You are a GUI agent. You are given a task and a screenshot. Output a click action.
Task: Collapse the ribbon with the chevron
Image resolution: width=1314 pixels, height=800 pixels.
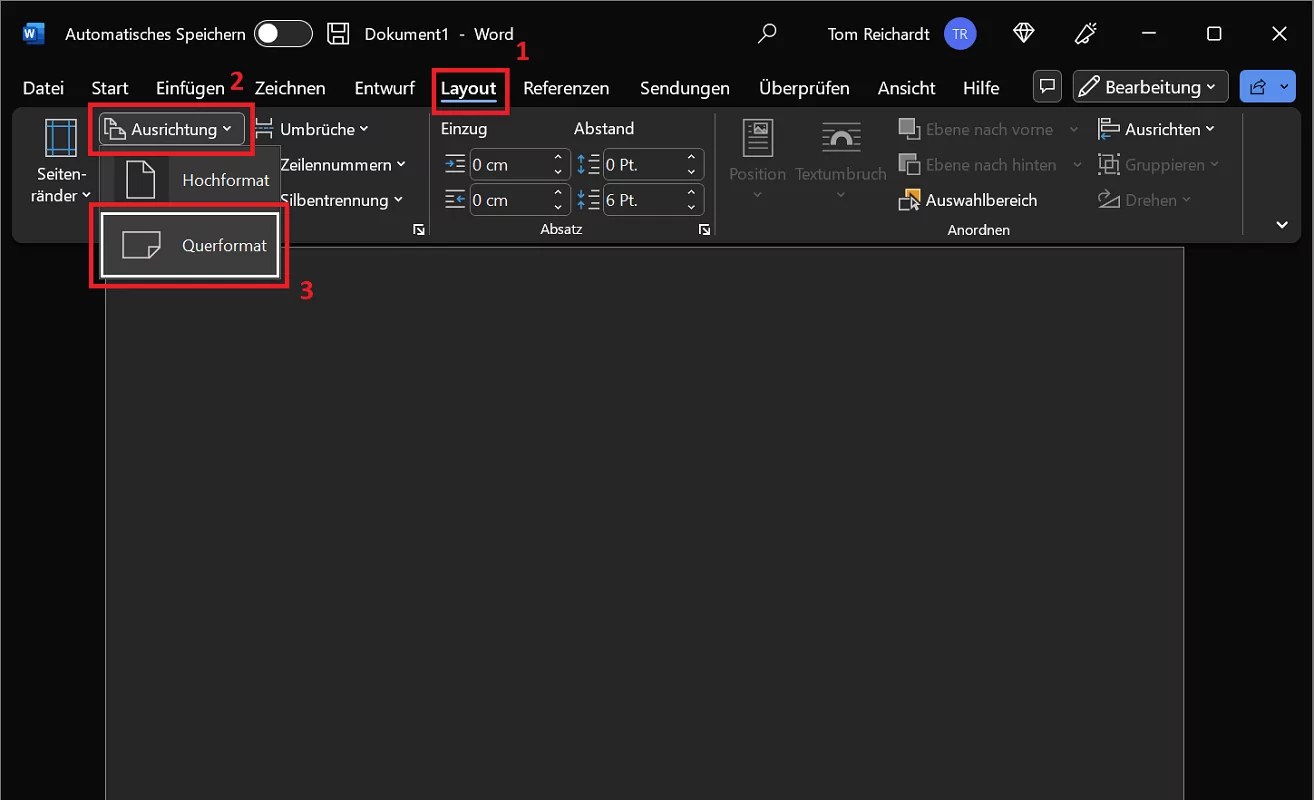tap(1282, 225)
